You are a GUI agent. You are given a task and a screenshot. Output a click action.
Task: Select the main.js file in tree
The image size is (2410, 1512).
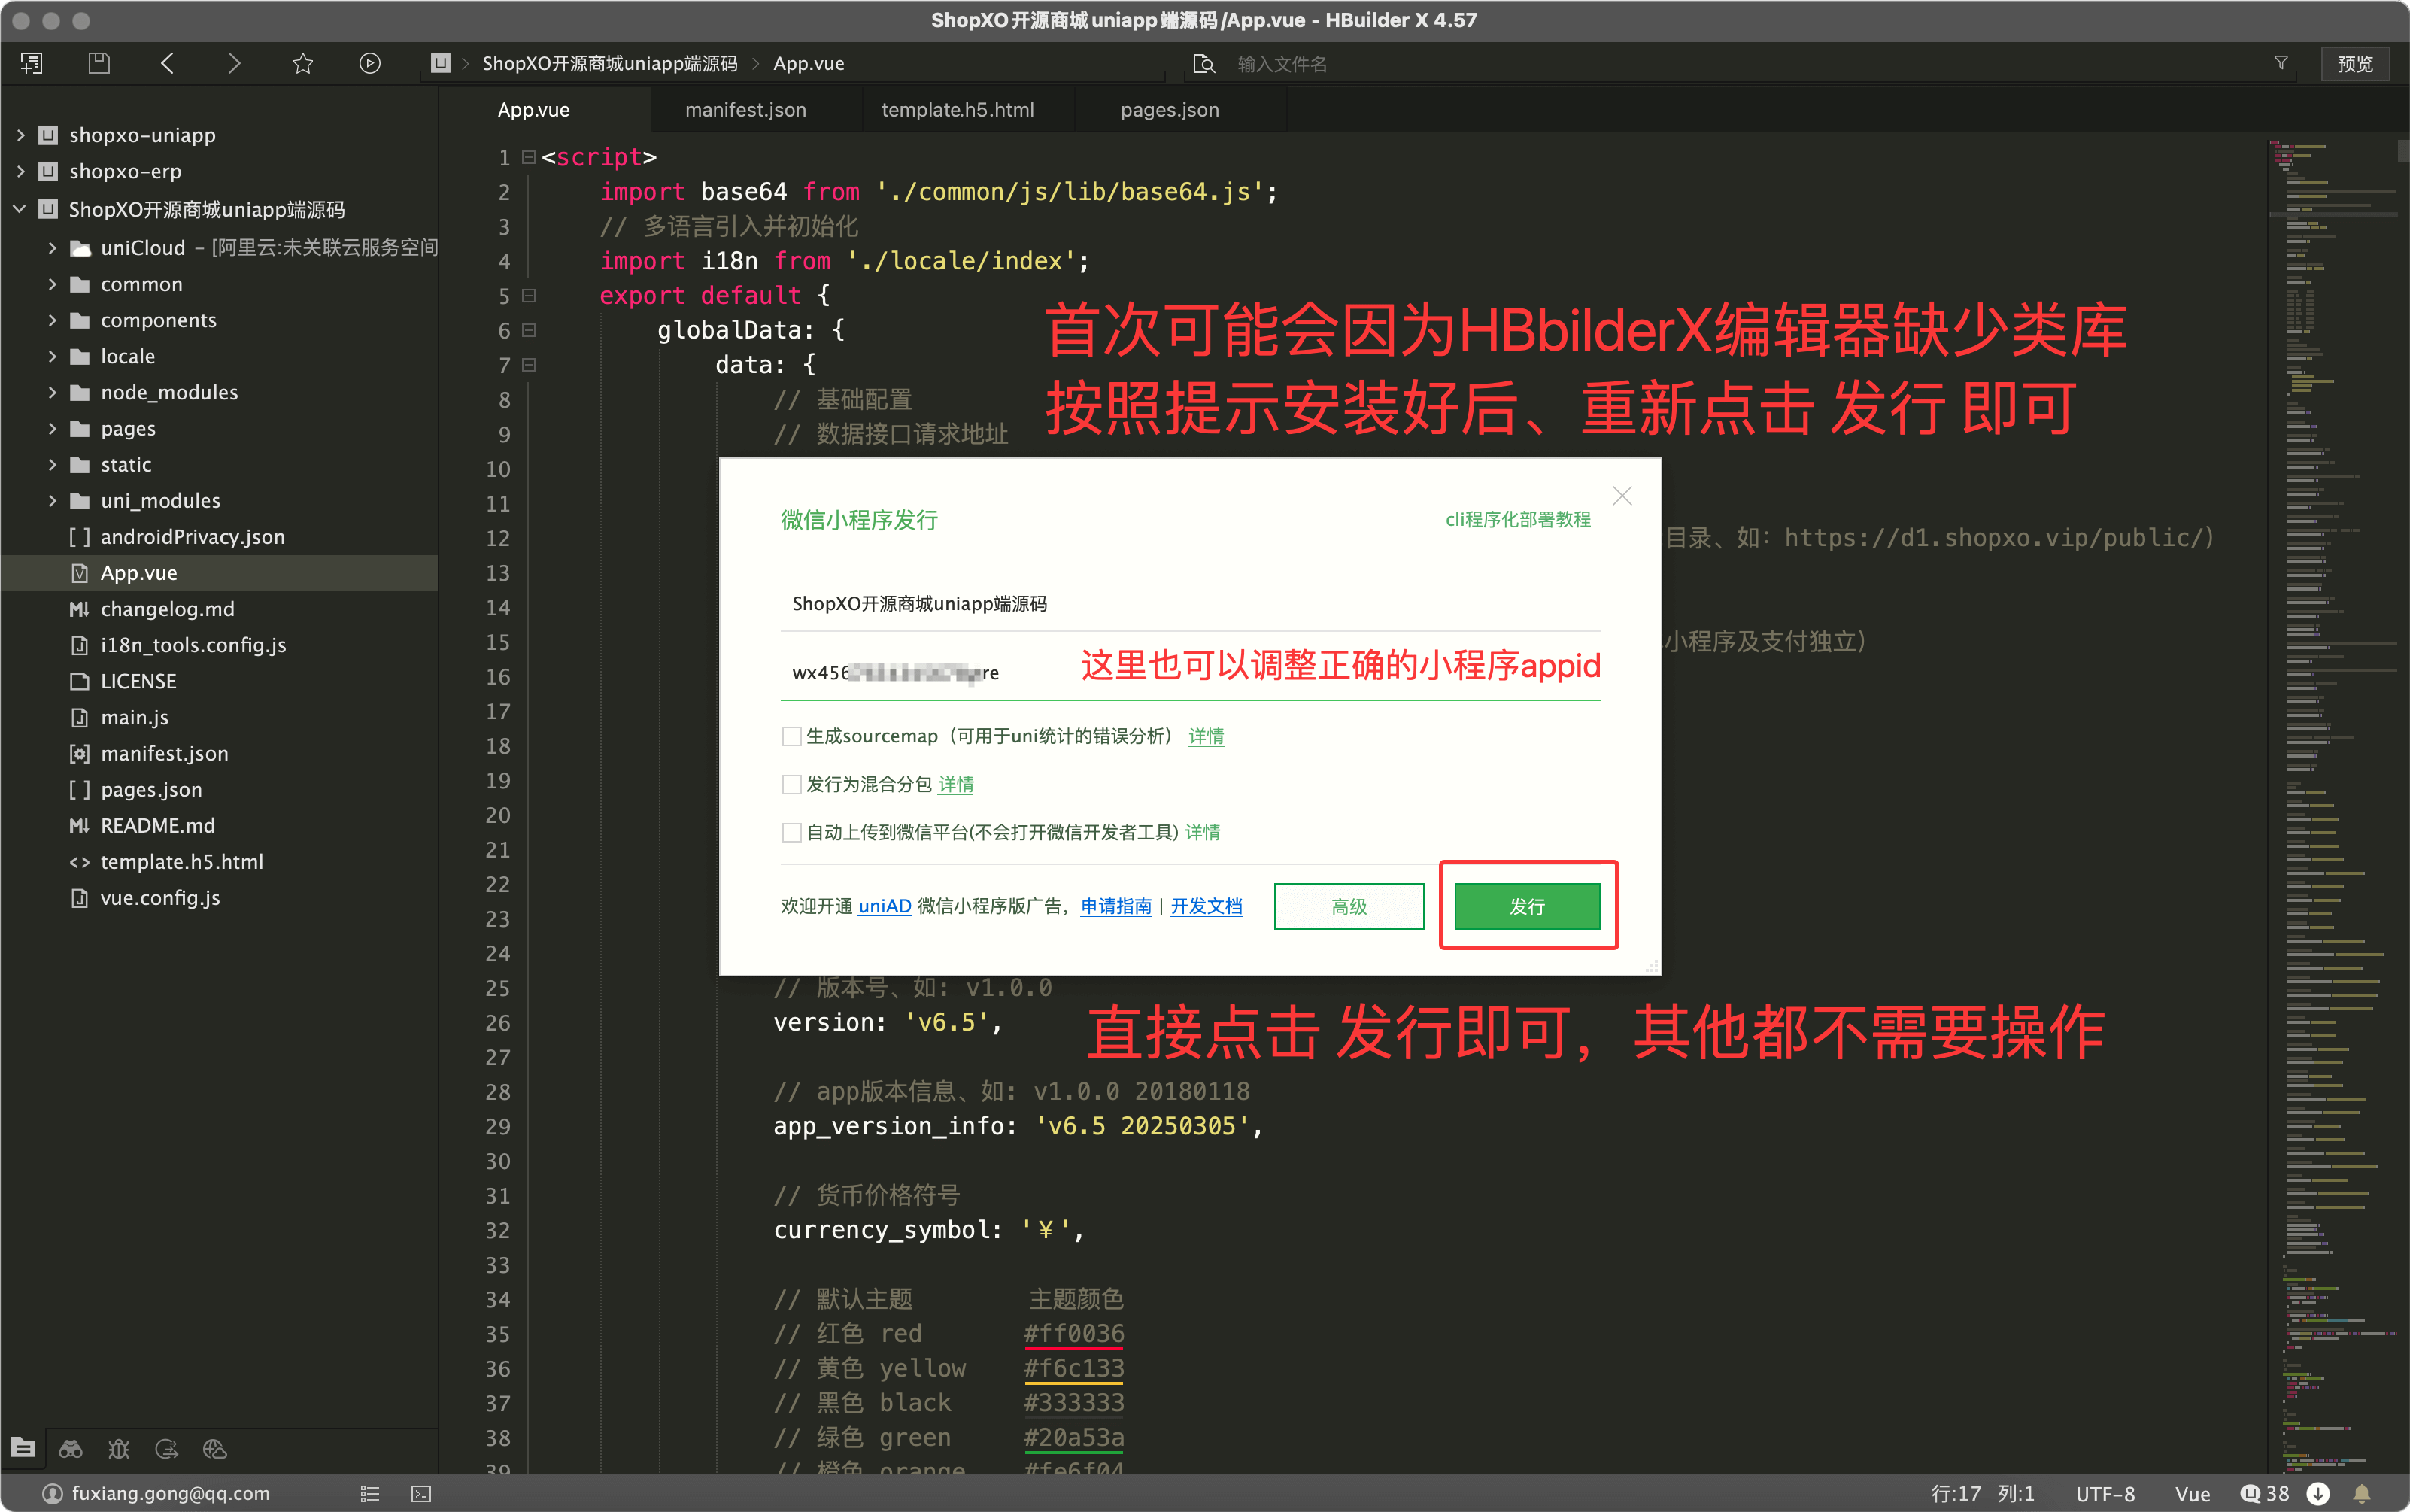pos(134,717)
